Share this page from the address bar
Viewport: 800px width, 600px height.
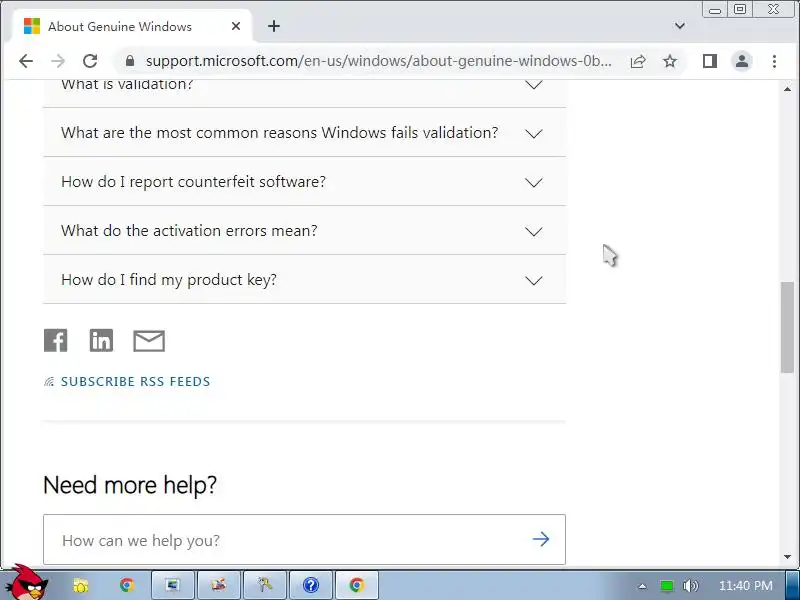click(x=638, y=61)
